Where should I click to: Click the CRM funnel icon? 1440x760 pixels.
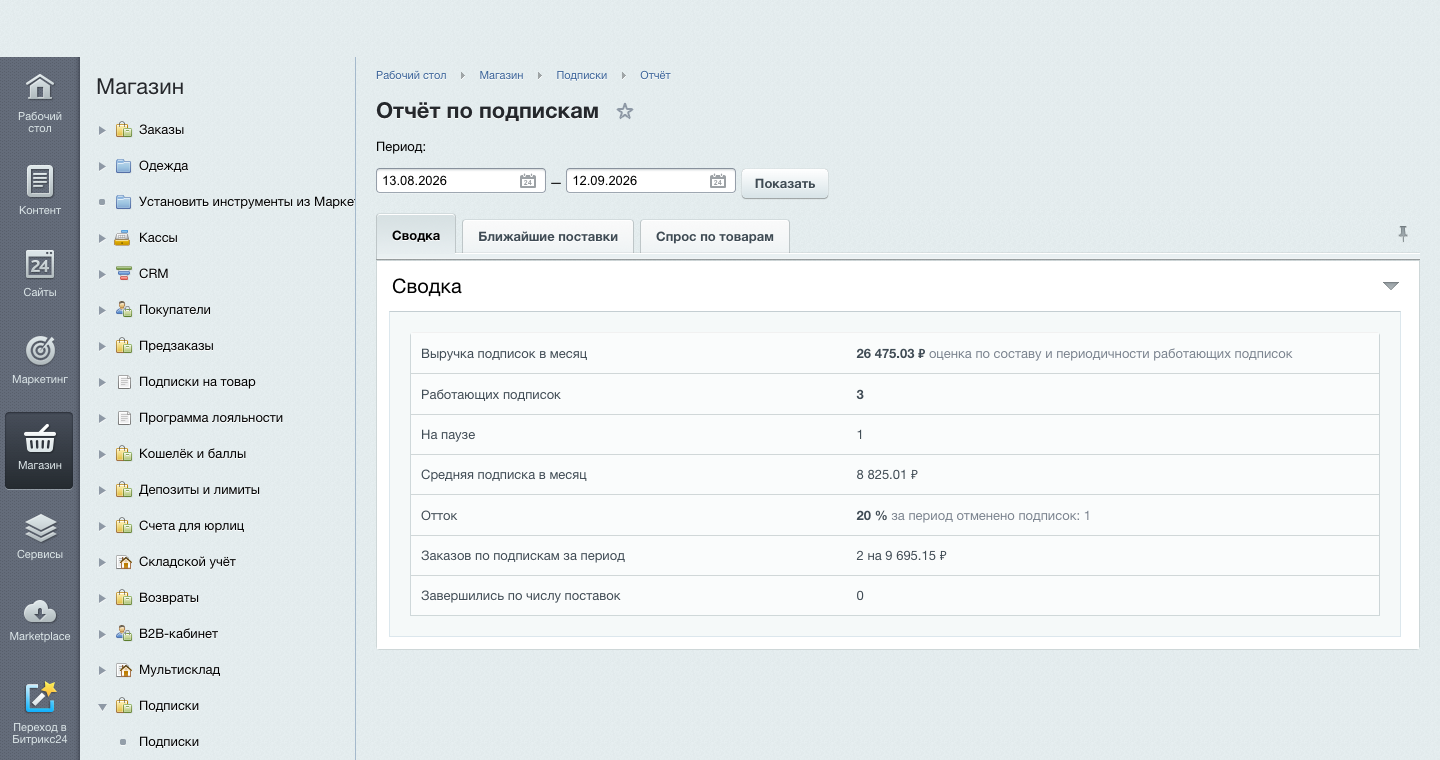pyautogui.click(x=123, y=274)
